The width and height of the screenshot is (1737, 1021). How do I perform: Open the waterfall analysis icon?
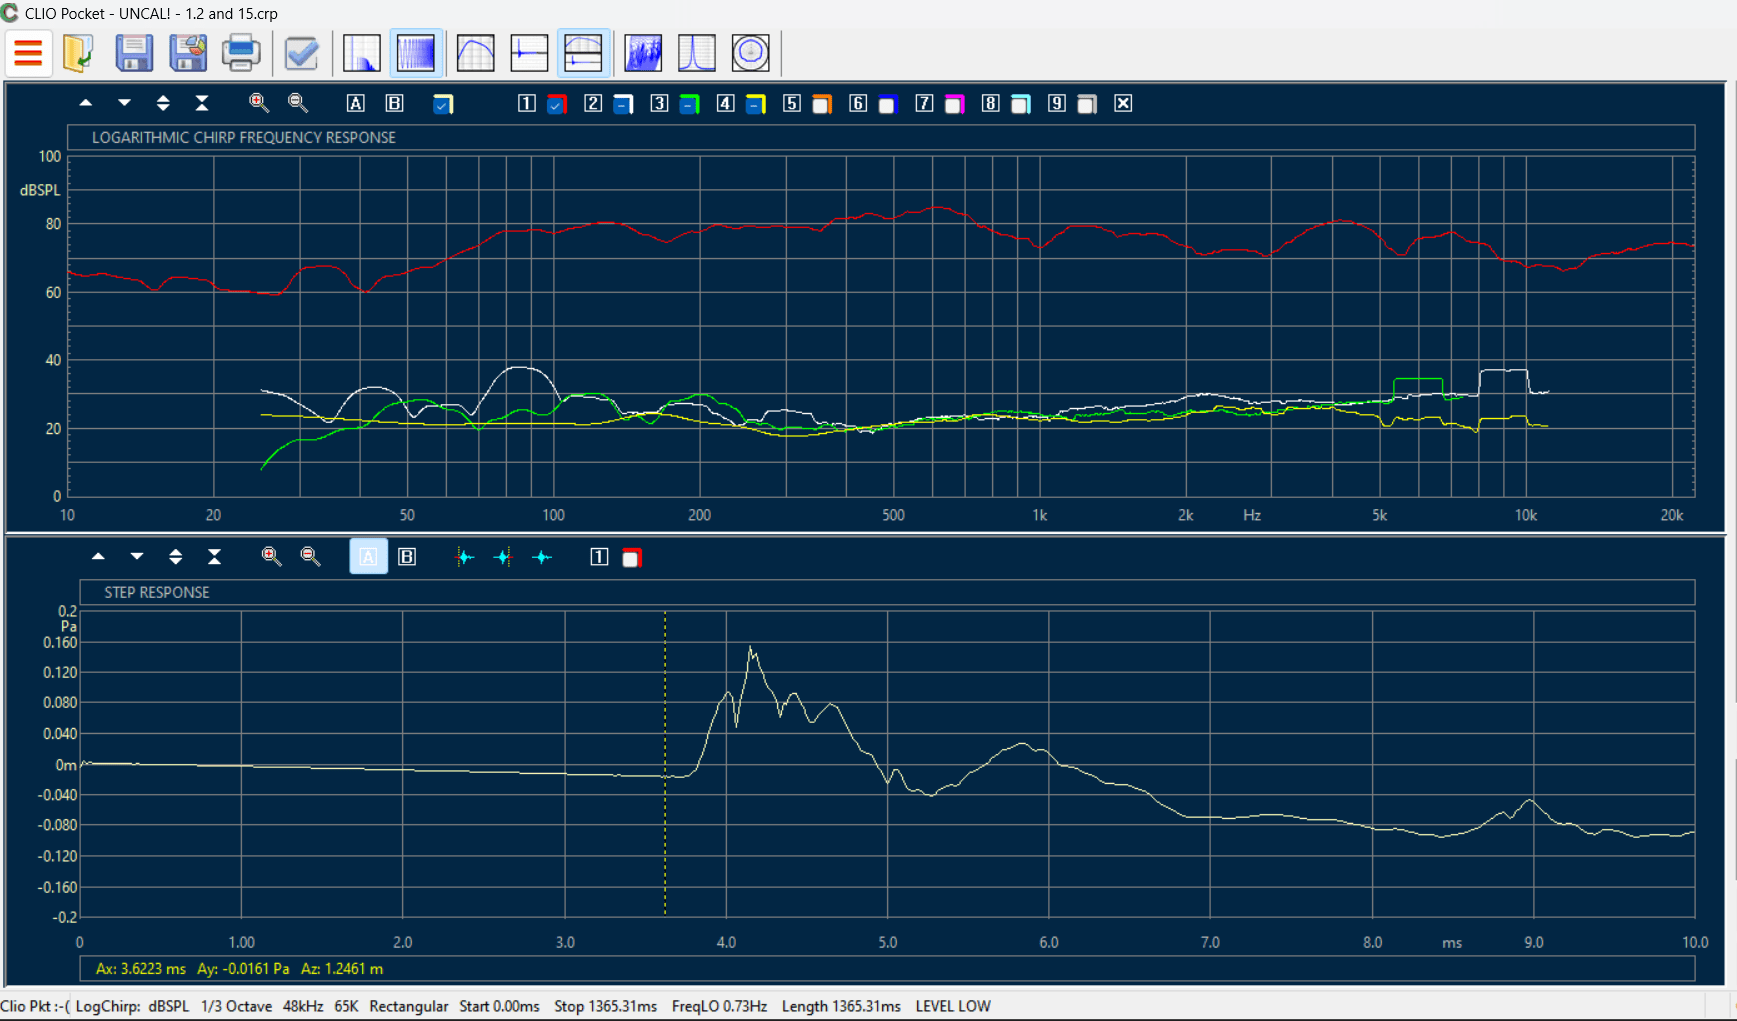click(x=643, y=53)
